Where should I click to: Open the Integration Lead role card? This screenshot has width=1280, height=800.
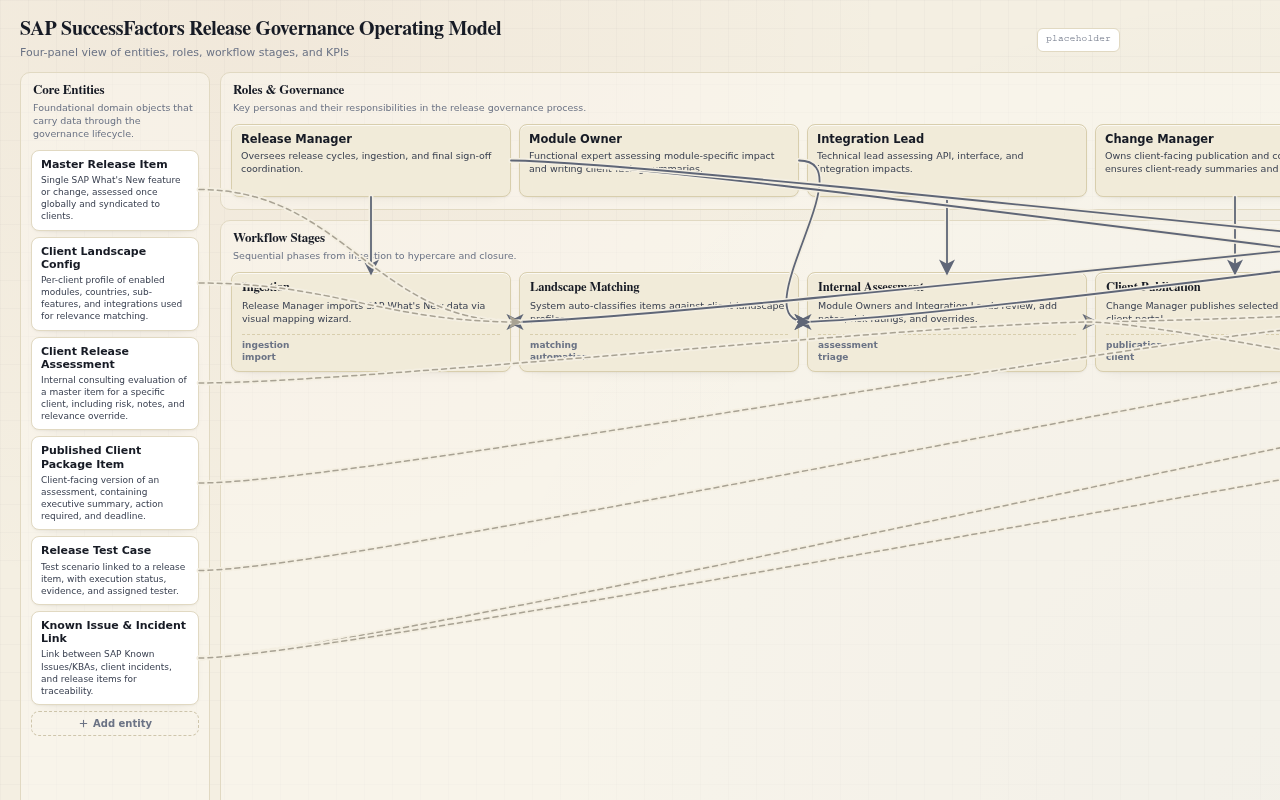pos(947,160)
